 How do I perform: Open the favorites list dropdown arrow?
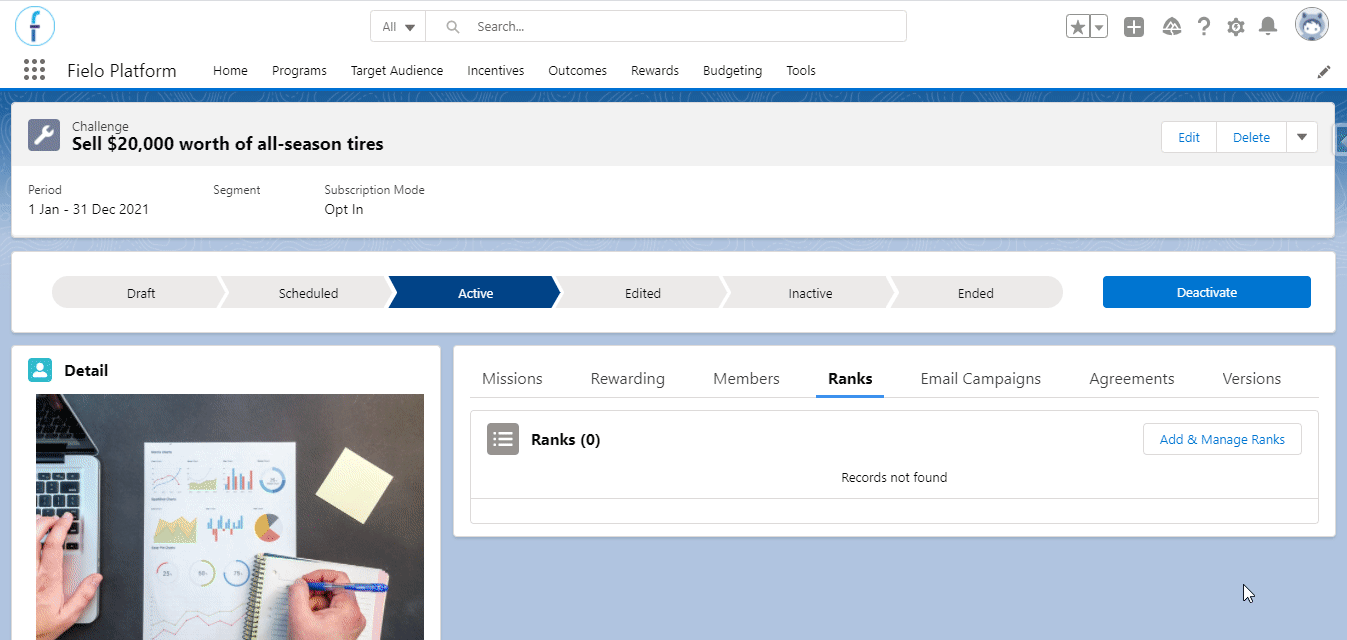(1099, 27)
